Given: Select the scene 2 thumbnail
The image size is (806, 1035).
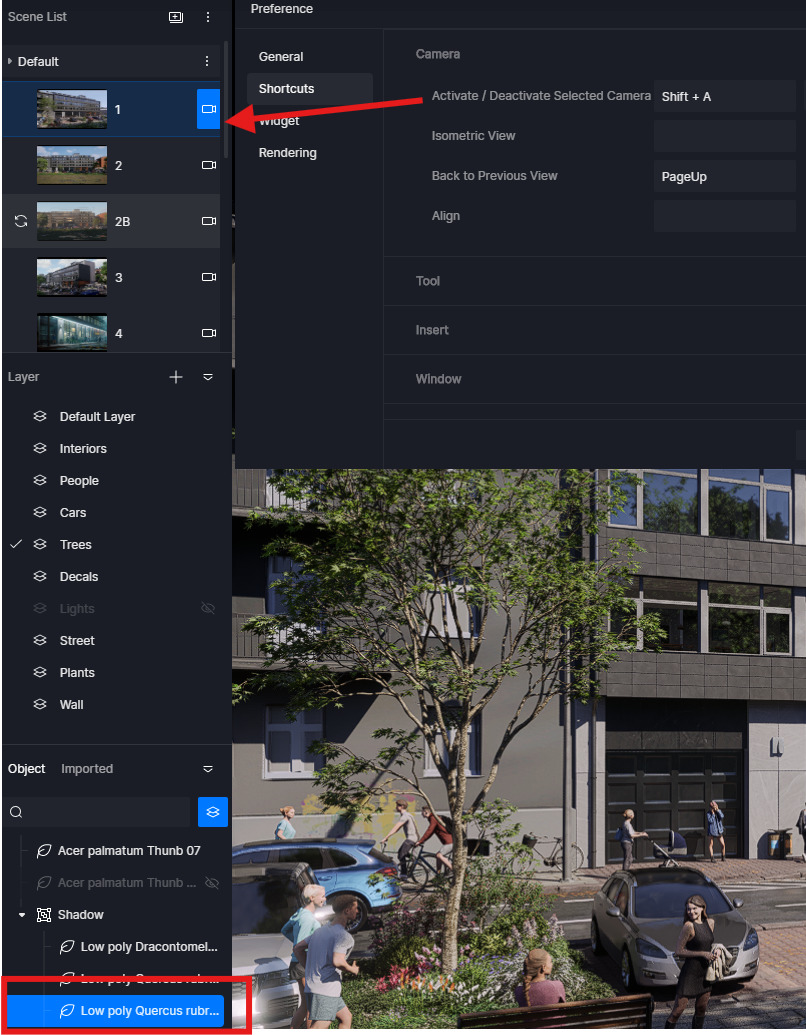Looking at the screenshot, I should [x=72, y=165].
